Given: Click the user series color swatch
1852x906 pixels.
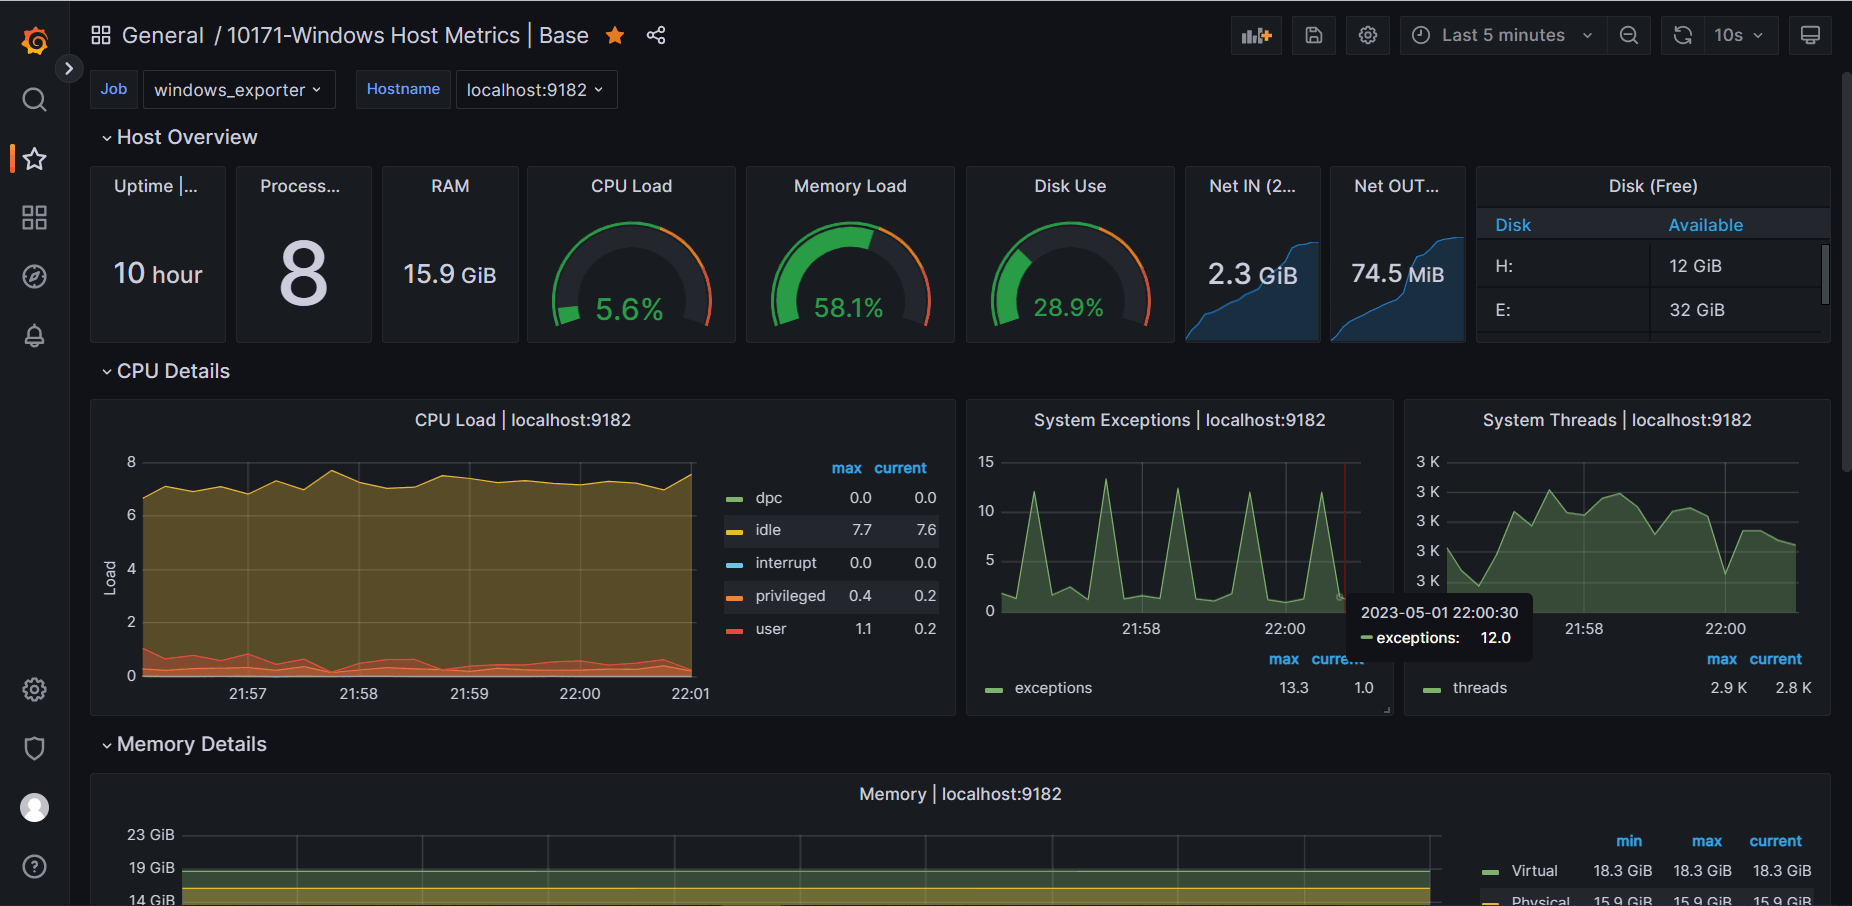Looking at the screenshot, I should 734,630.
